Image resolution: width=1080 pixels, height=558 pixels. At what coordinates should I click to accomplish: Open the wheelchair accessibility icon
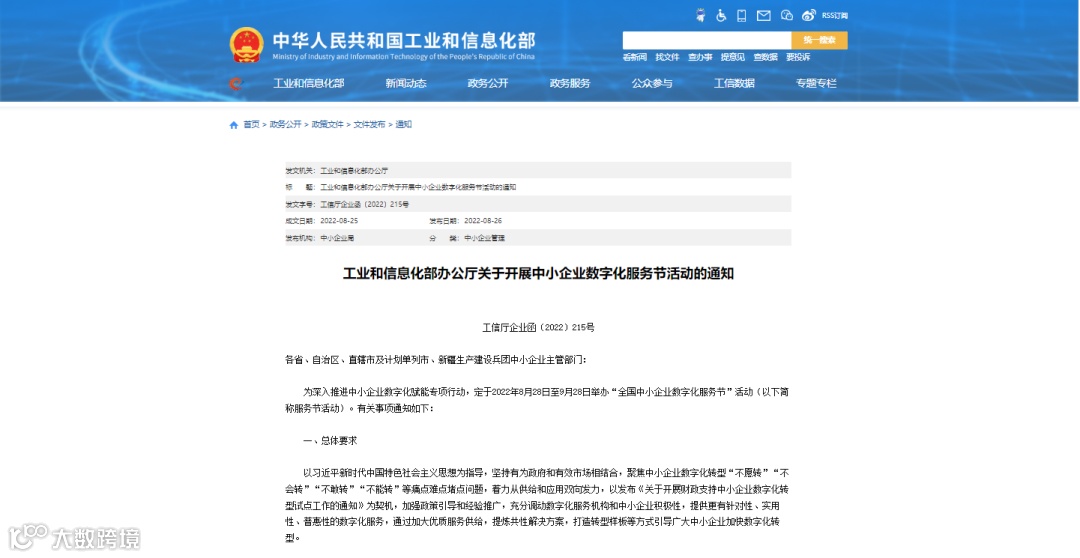pyautogui.click(x=721, y=15)
